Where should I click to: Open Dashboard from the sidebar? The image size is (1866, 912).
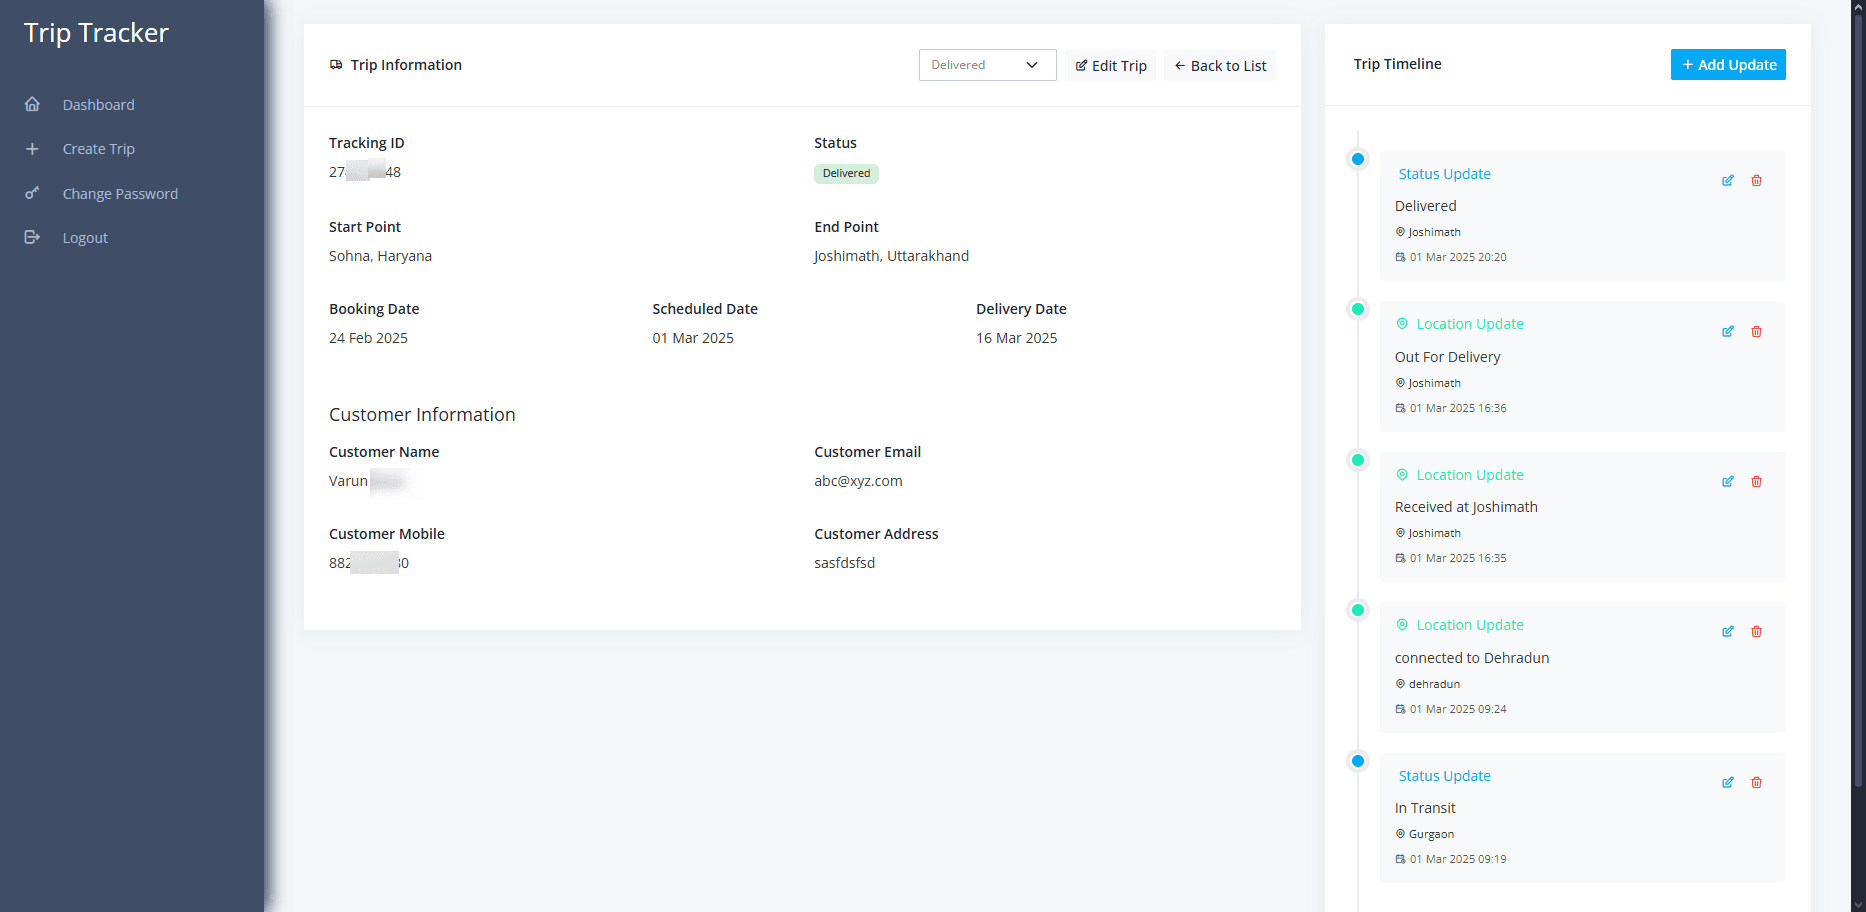tap(98, 105)
